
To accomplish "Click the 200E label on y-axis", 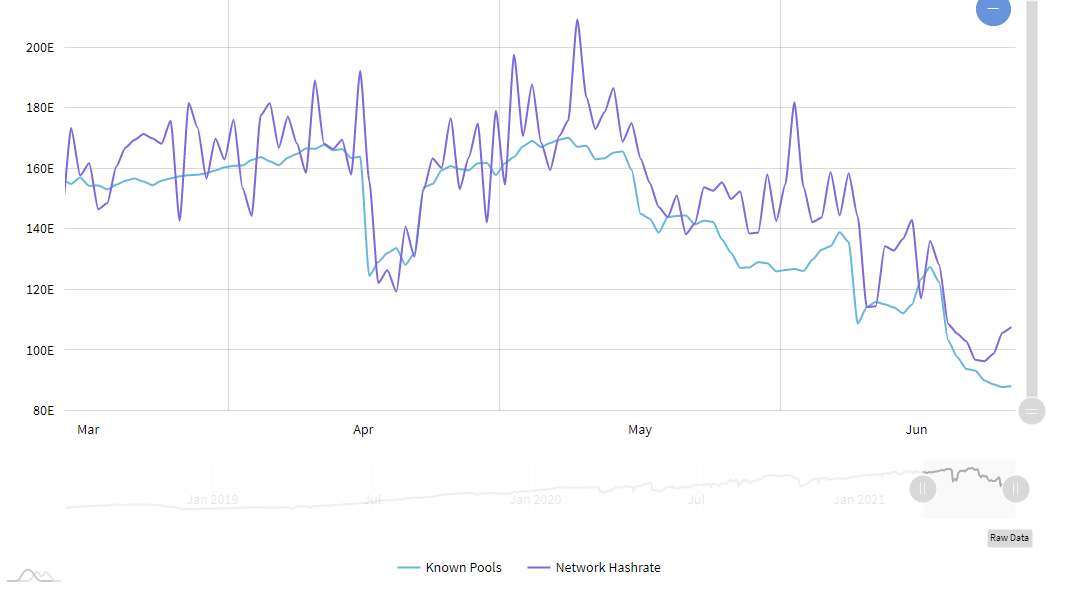I will (x=41, y=47).
